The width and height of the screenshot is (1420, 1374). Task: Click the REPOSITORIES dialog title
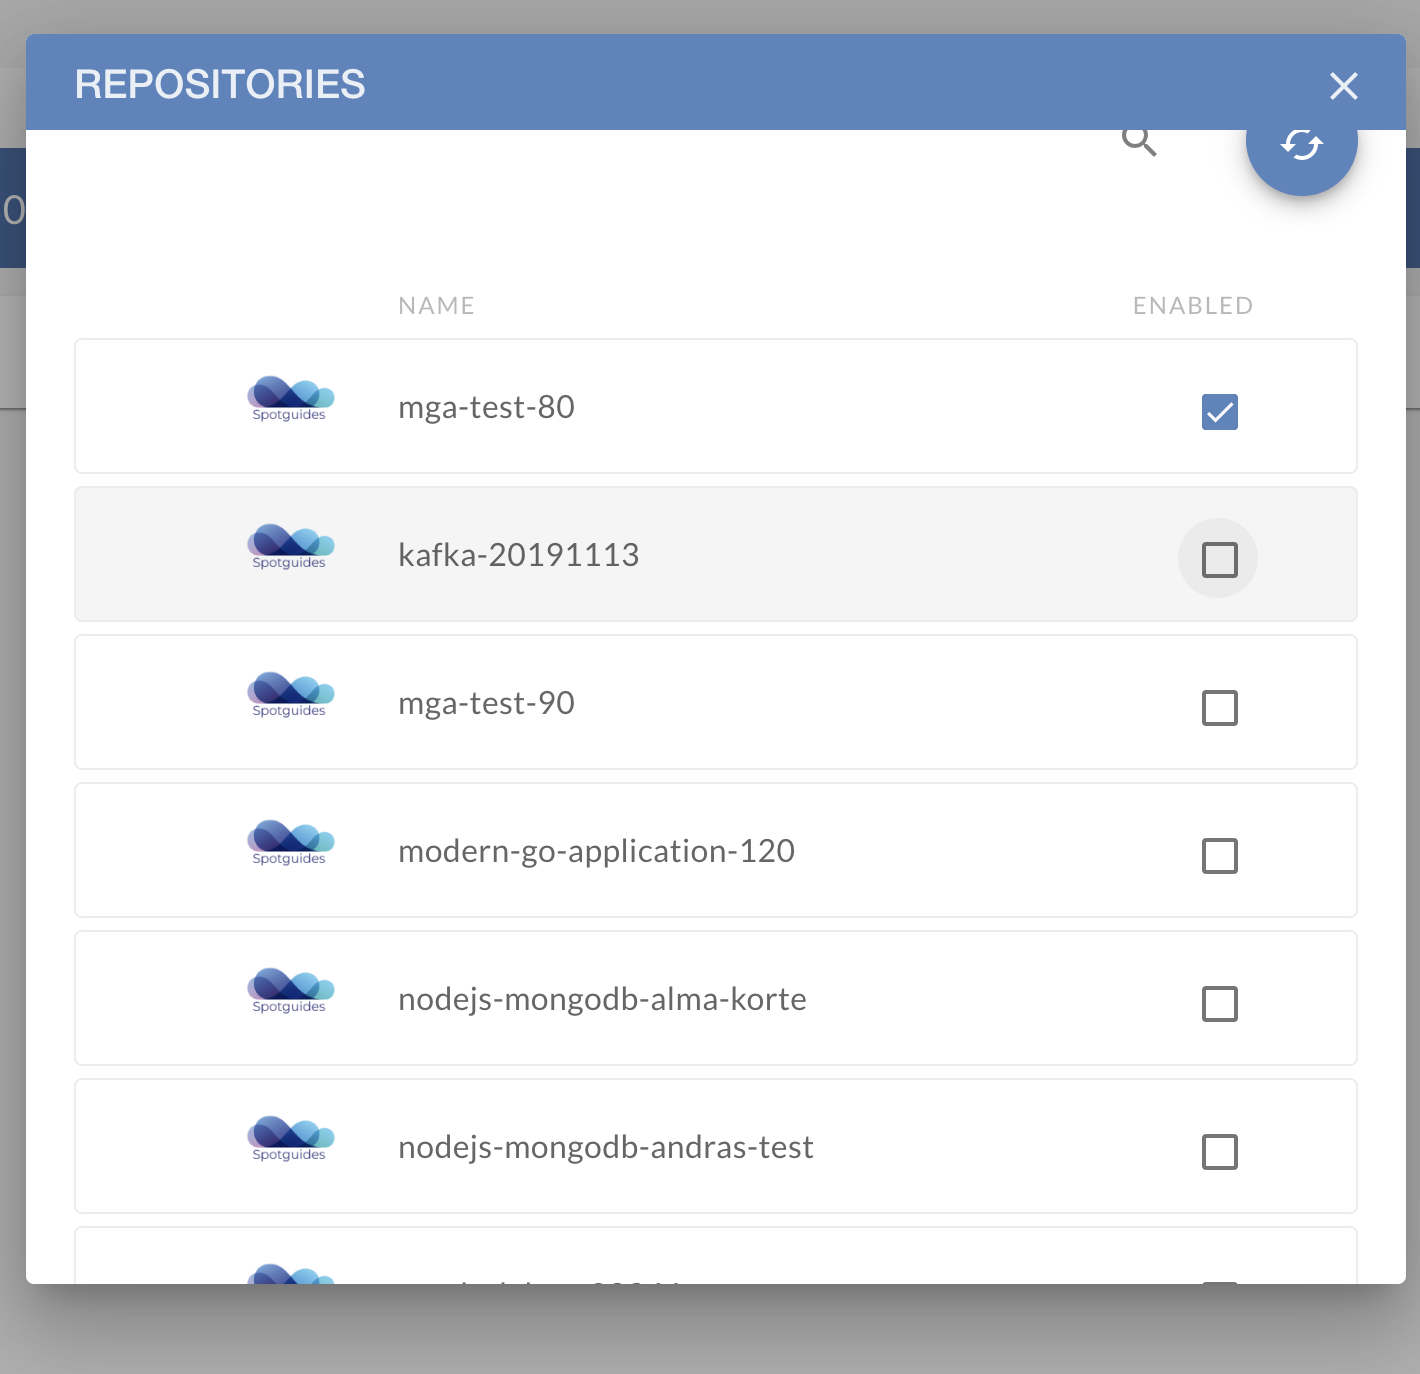point(219,85)
